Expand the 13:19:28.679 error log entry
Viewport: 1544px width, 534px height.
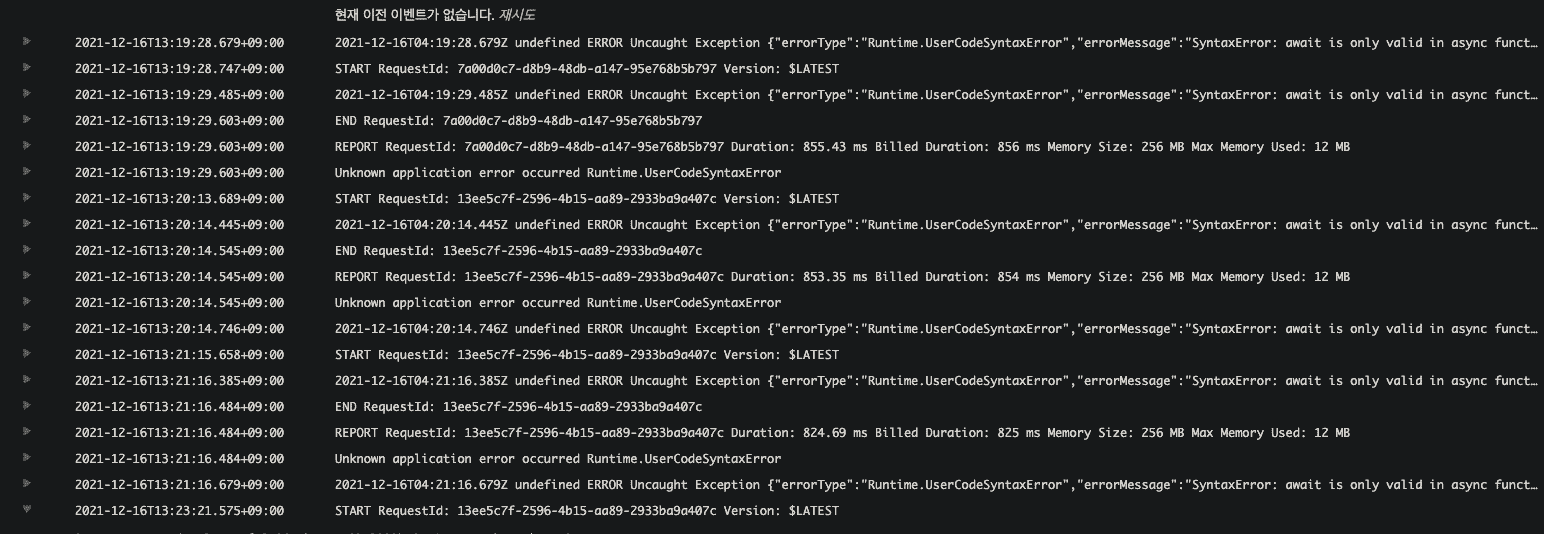pos(26,42)
